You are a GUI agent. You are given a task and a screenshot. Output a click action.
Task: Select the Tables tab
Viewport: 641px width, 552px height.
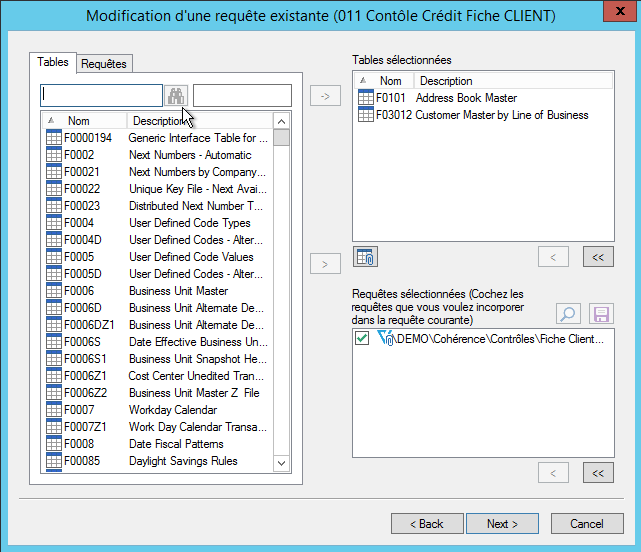pos(53,62)
